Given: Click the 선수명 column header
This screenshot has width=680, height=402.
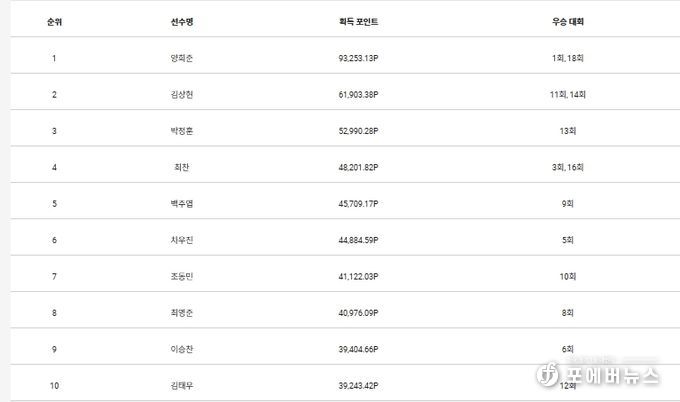Looking at the screenshot, I should (x=182, y=22).
